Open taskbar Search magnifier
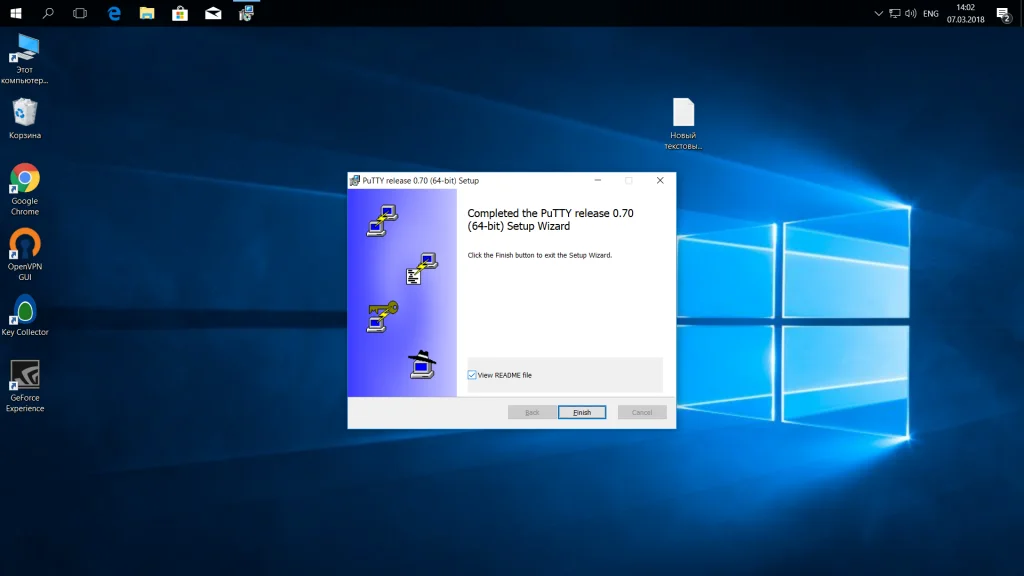The height and width of the screenshot is (576, 1024). point(48,13)
